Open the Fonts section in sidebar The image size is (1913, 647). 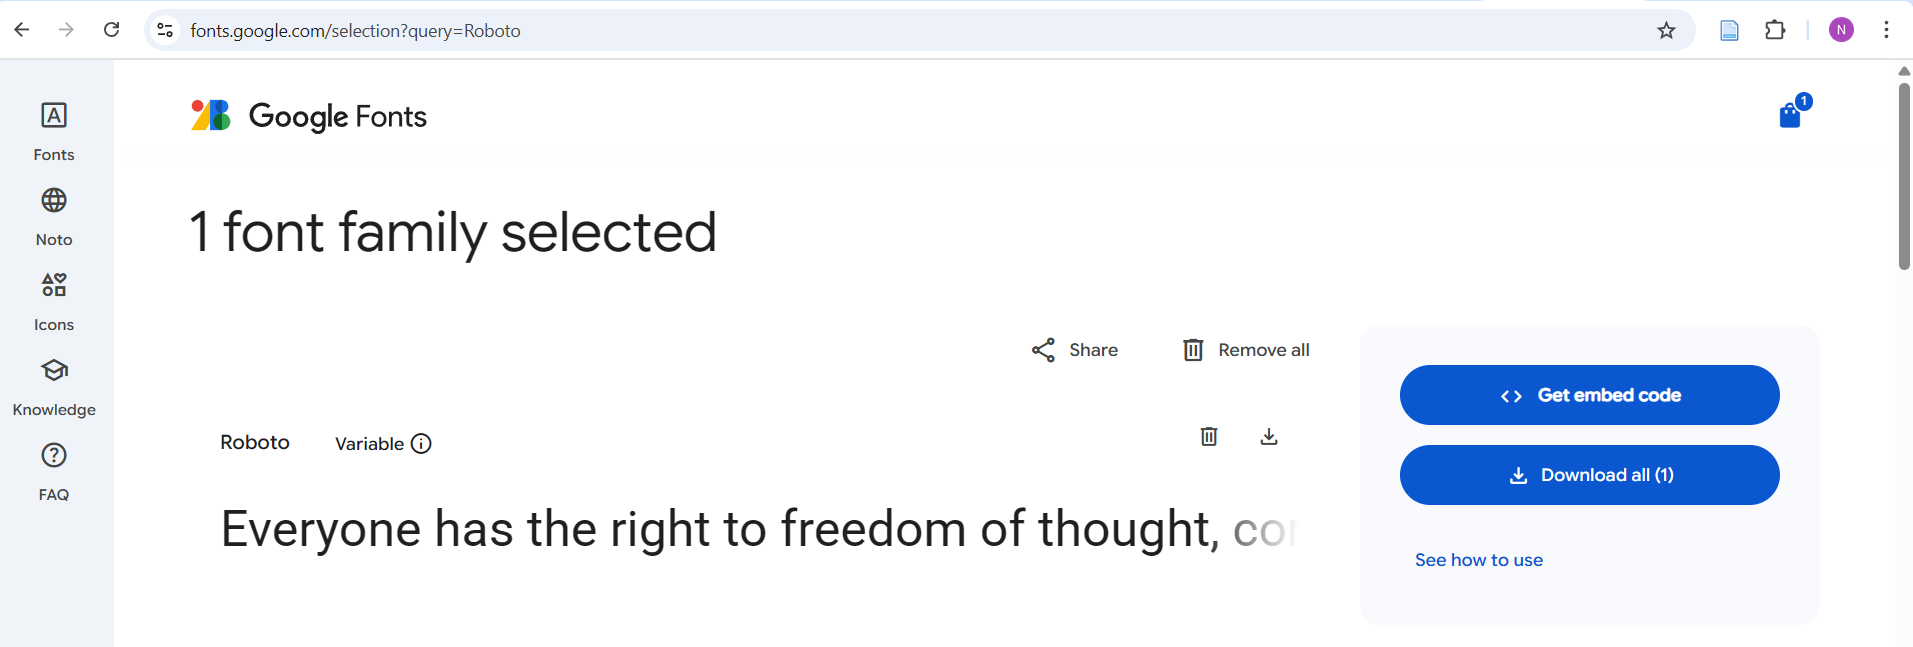click(x=54, y=130)
